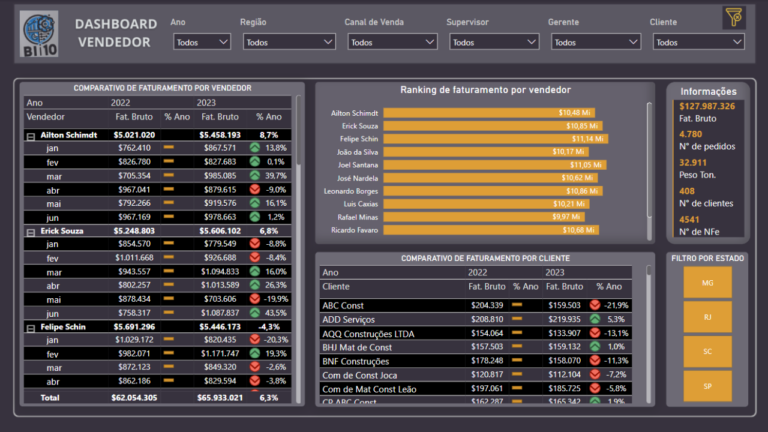This screenshot has width=768, height=432.
Task: Click red indicator for Erick Souza jan -8,8%
Action: point(255,243)
